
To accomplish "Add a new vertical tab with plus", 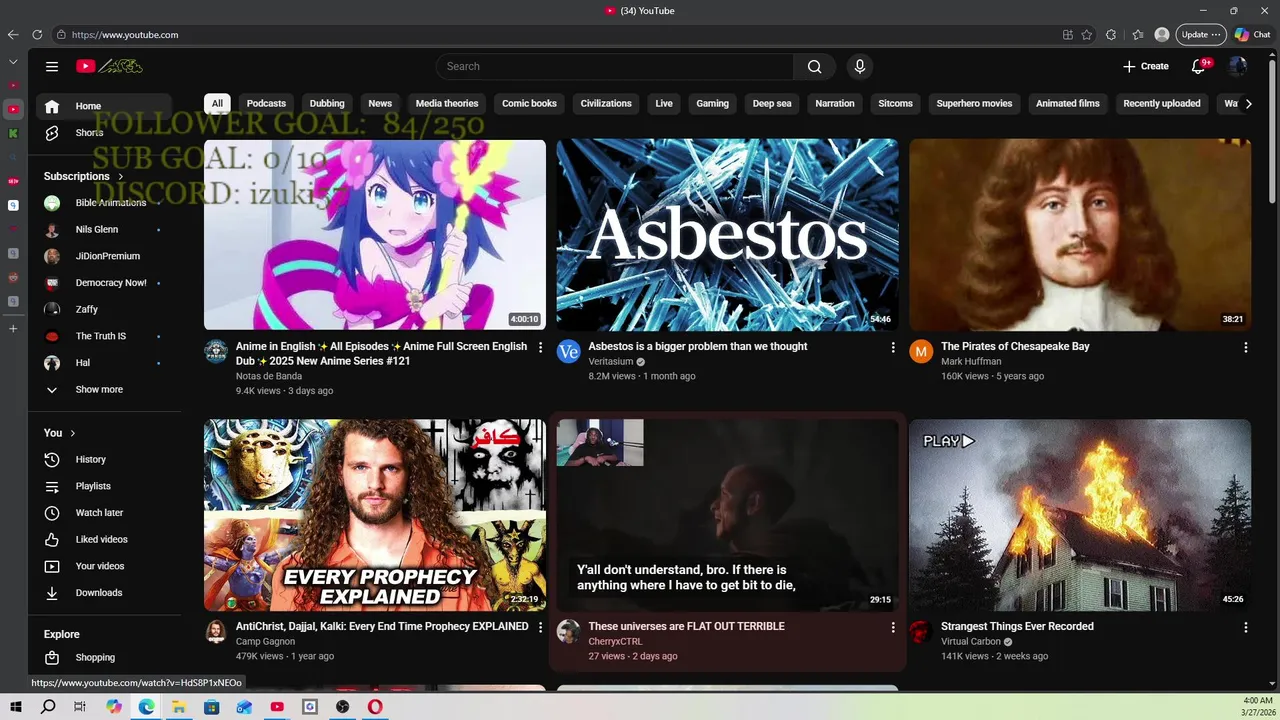I will coord(13,329).
